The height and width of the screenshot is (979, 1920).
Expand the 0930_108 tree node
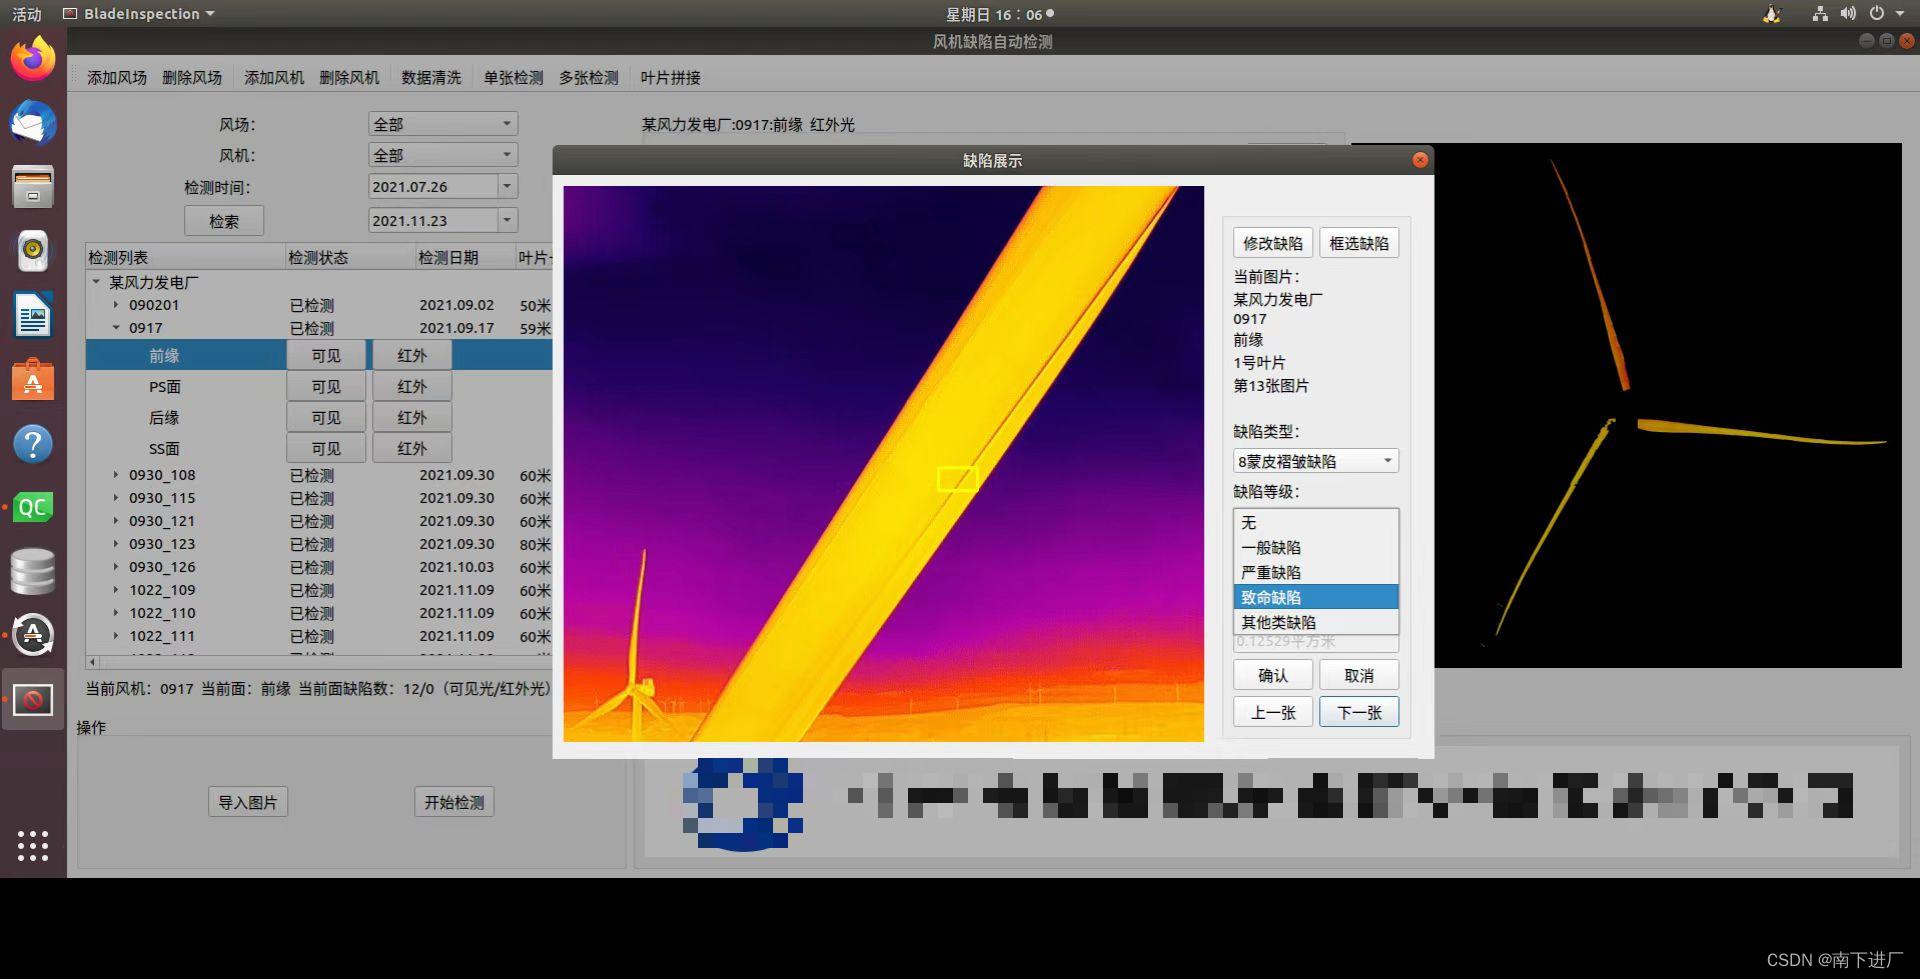pyautogui.click(x=115, y=474)
